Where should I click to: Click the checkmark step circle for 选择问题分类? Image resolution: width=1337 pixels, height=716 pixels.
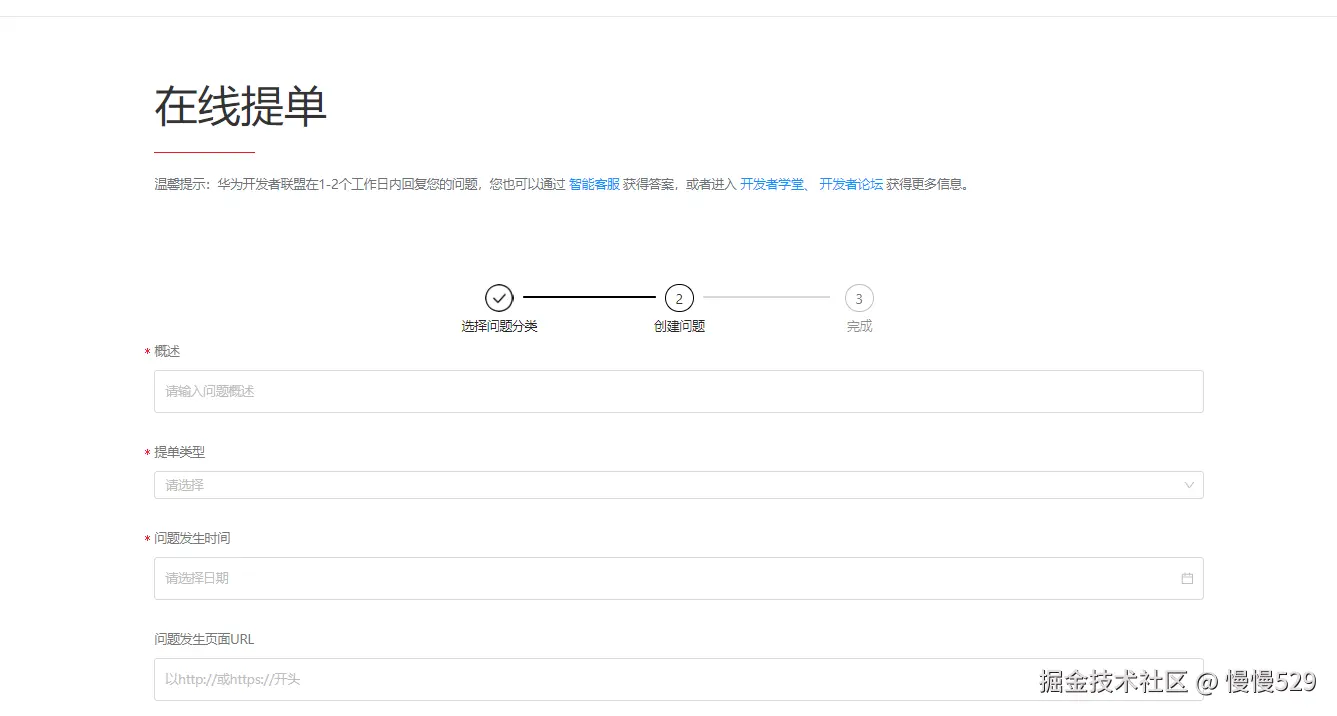[499, 298]
